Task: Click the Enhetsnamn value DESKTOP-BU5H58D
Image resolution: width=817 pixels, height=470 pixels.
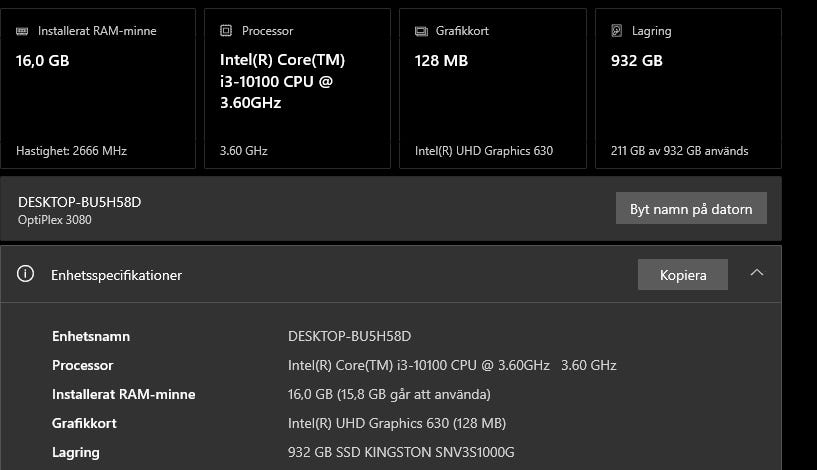Action: point(349,336)
